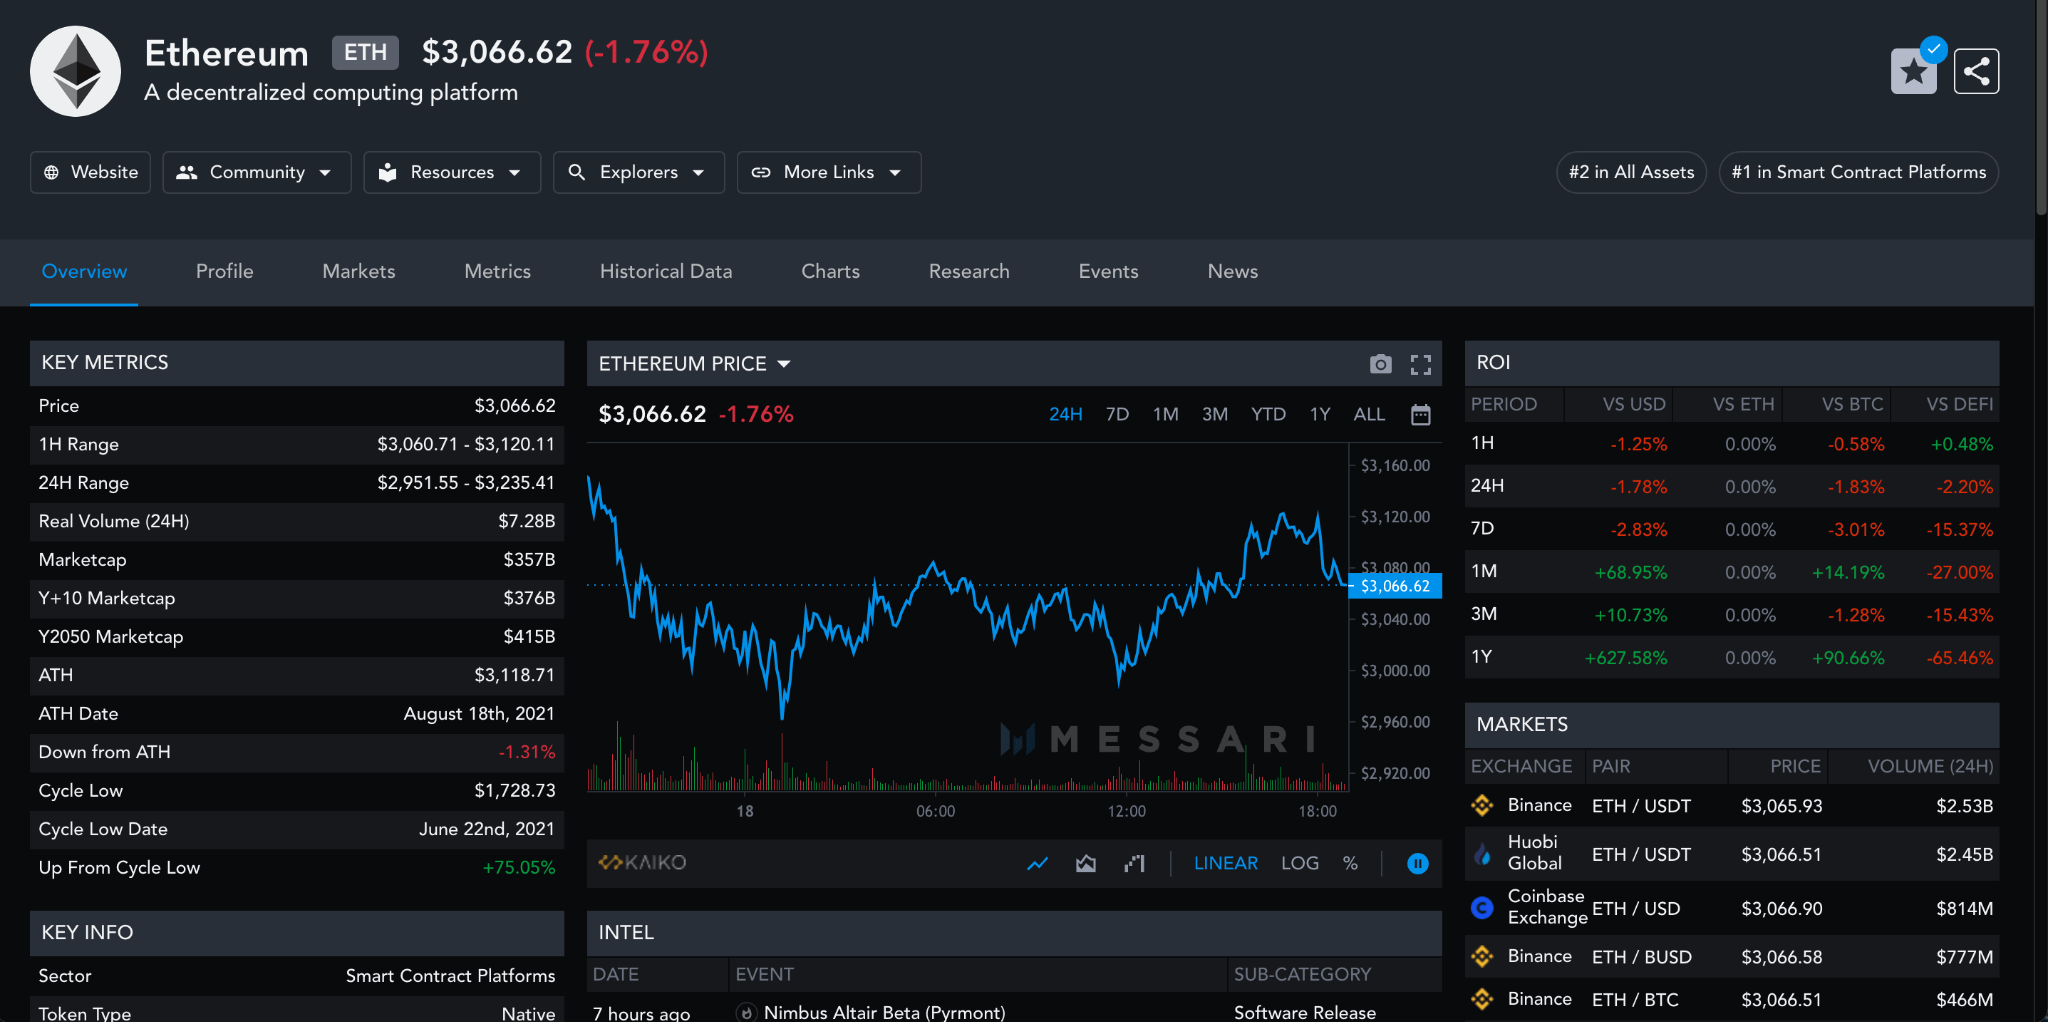Expand price chart to fullscreen

click(x=1420, y=364)
